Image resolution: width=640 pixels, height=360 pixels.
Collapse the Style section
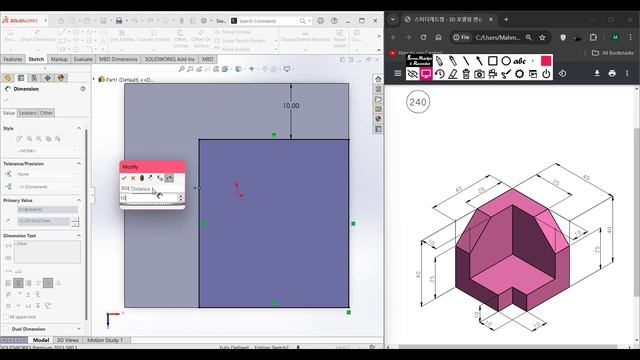point(79,128)
